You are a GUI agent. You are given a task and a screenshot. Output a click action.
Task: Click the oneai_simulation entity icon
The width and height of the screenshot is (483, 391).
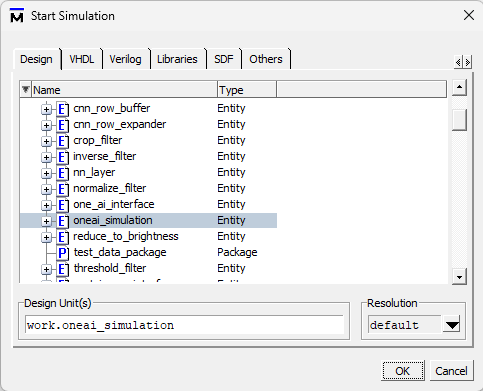pos(62,221)
